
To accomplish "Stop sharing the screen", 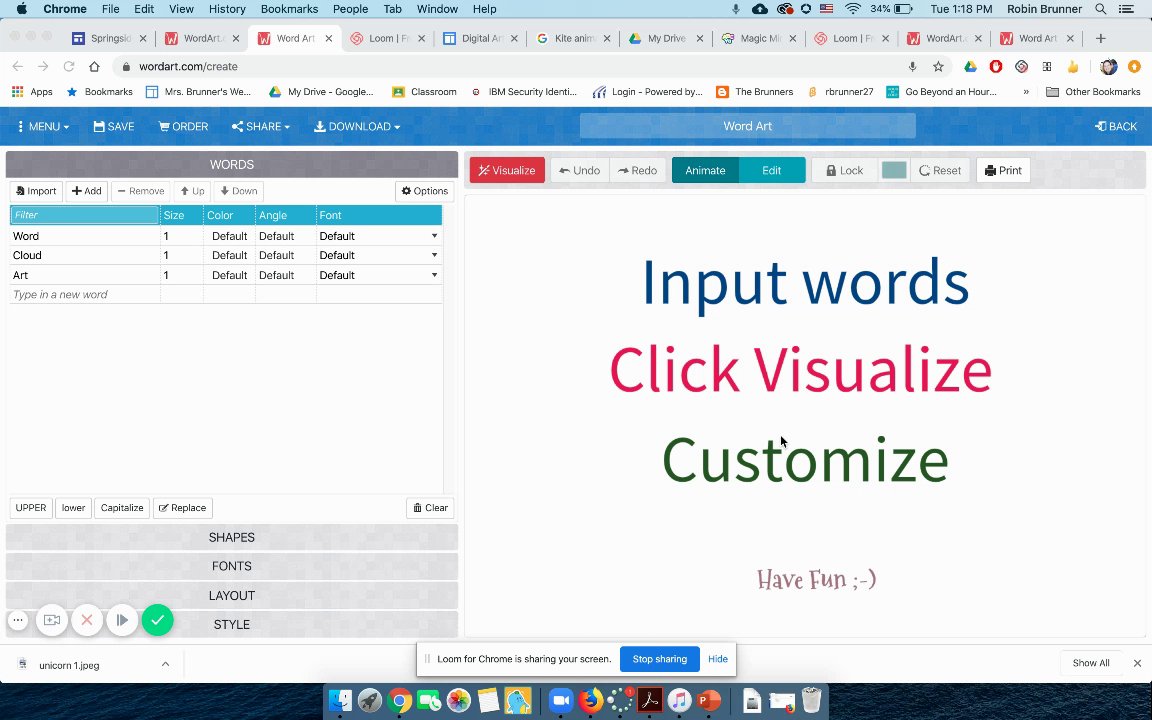I will pos(660,659).
